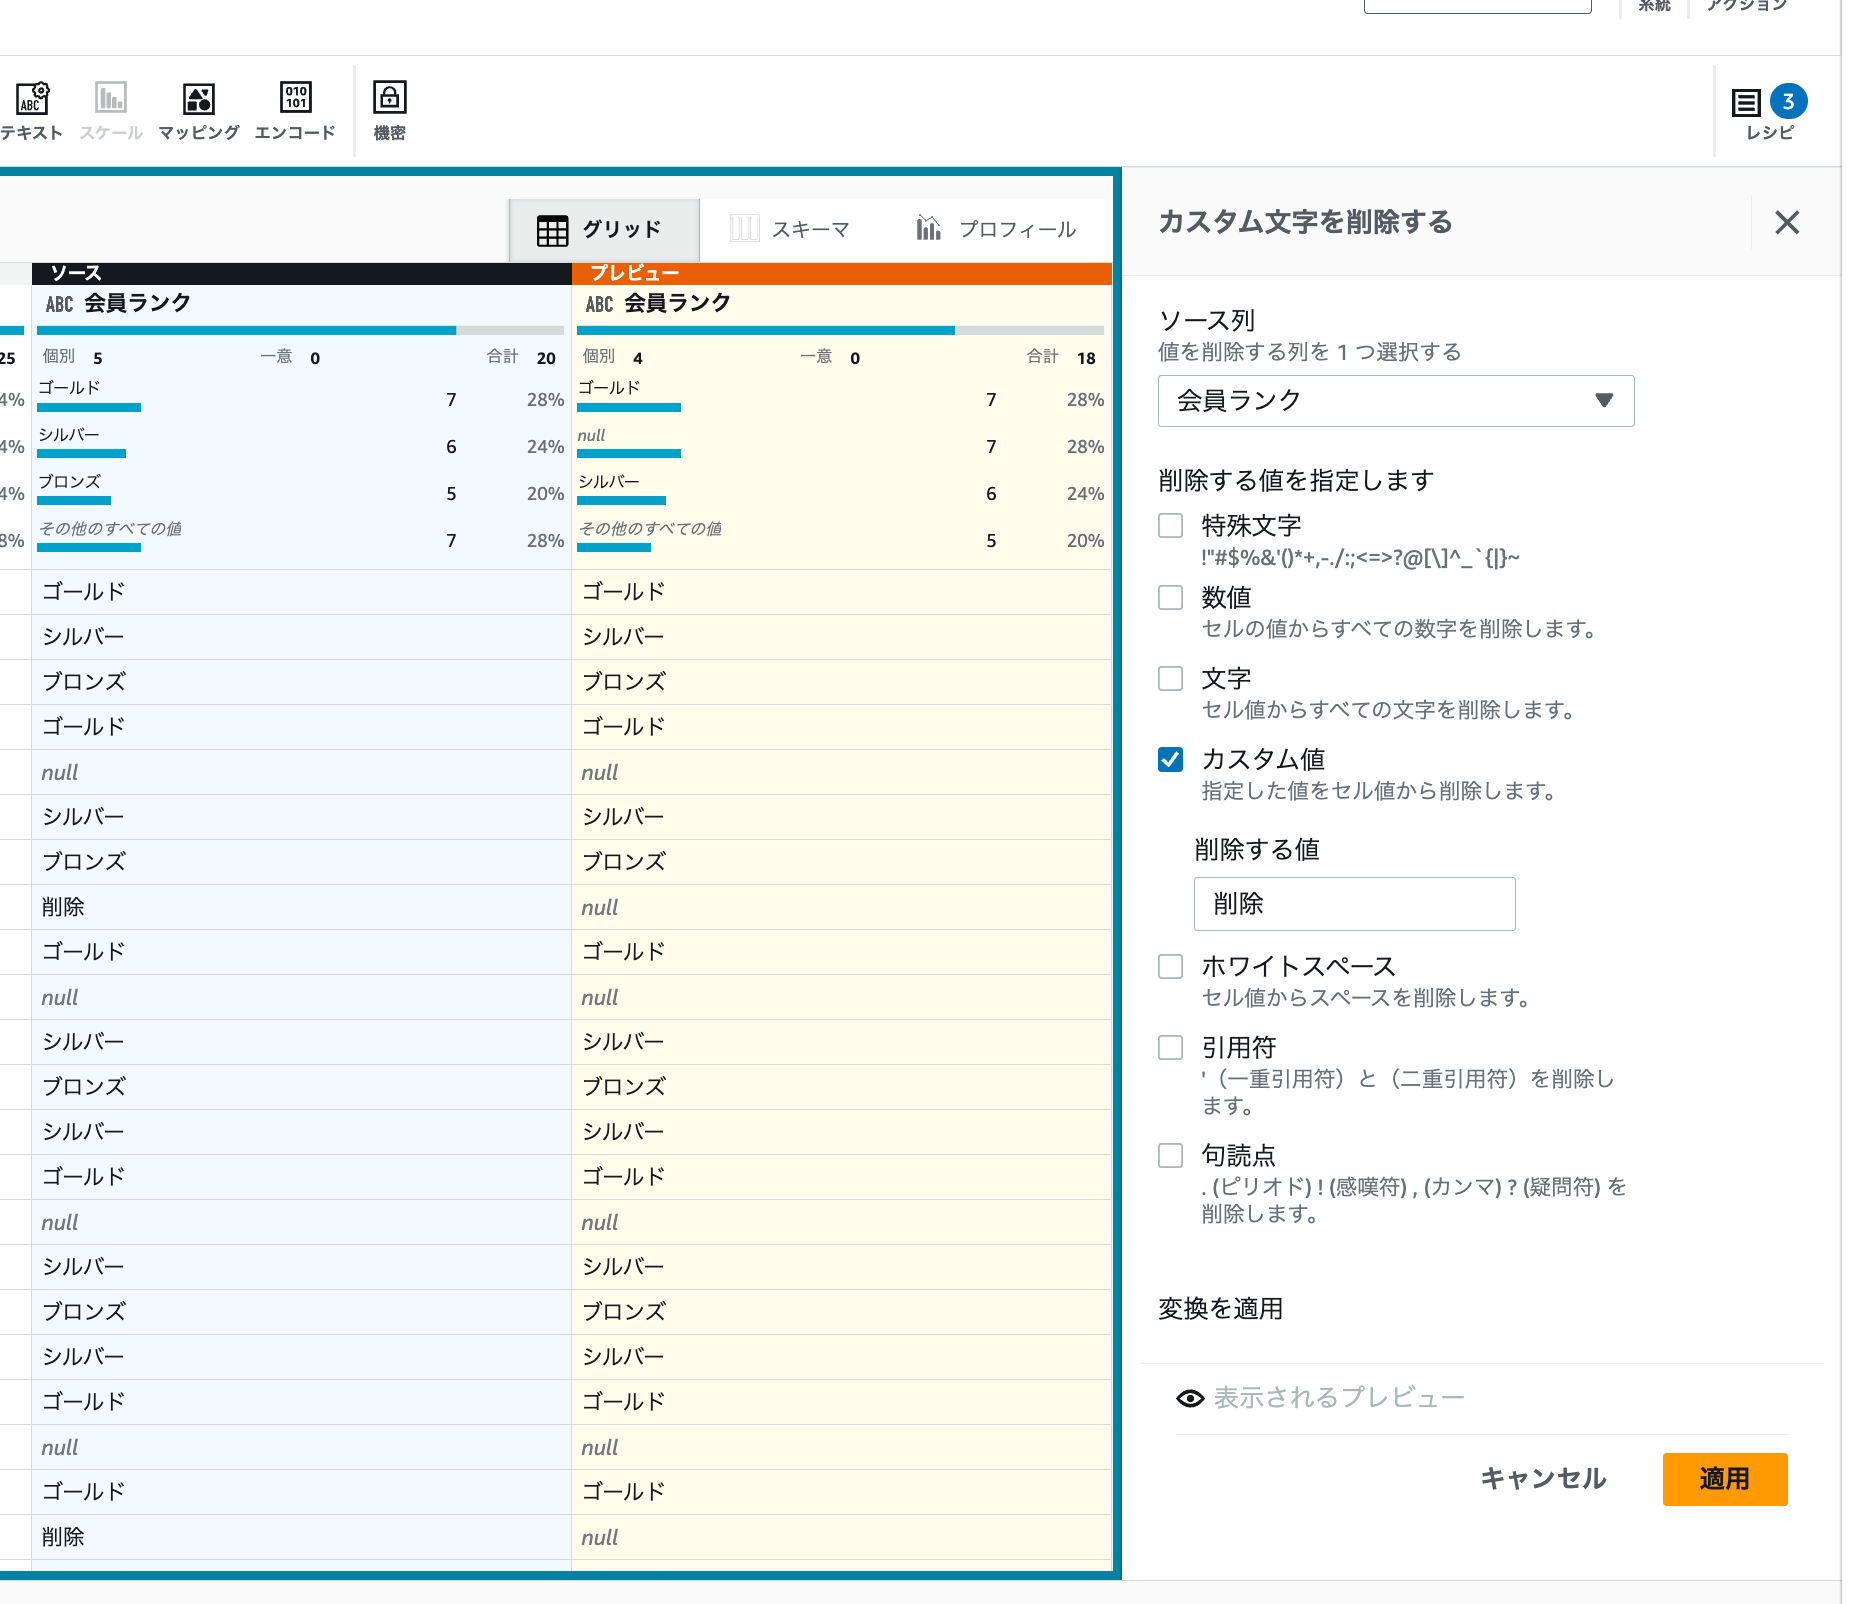Open the マッピング mapping tool
Viewport: 1860px width, 1604px height.
199,110
